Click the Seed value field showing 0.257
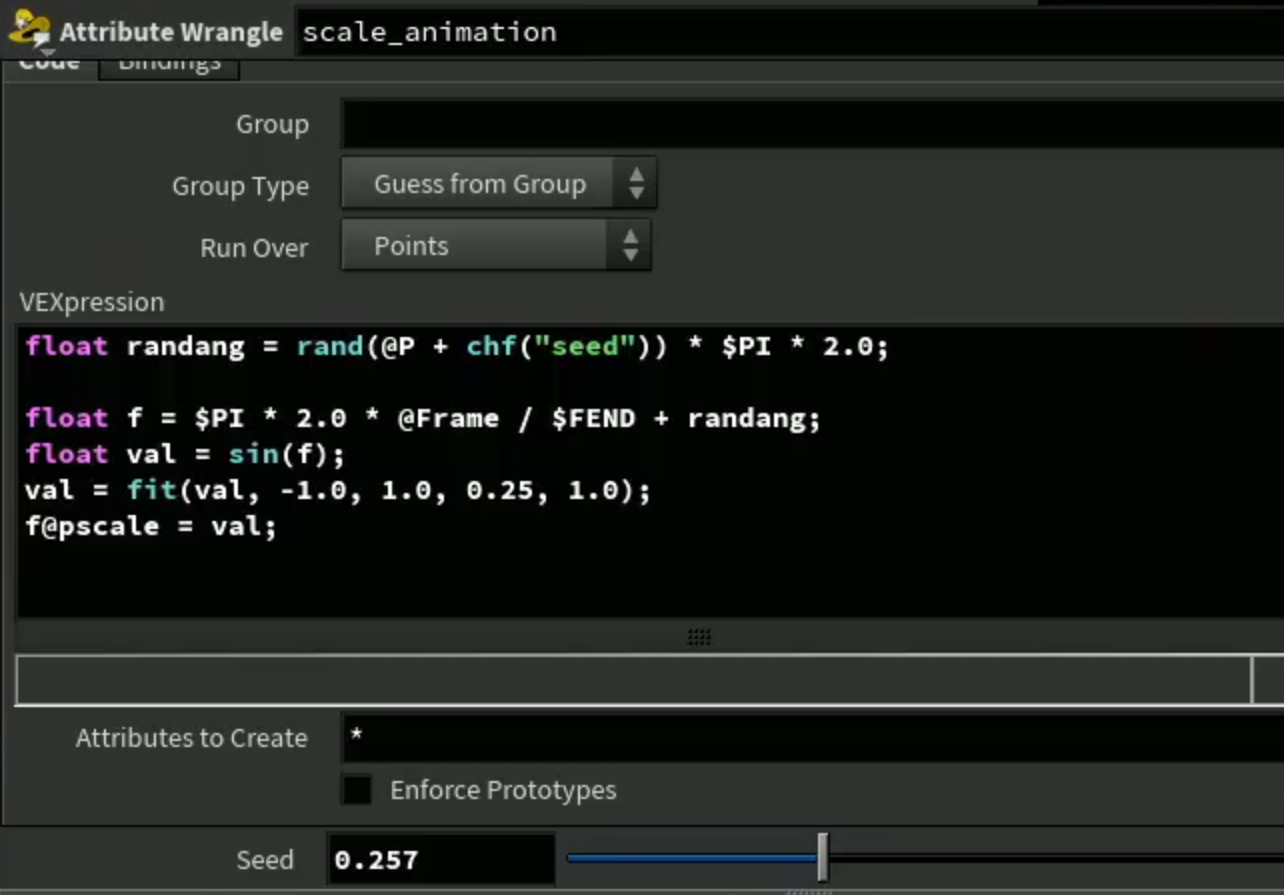Image resolution: width=1284 pixels, height=895 pixels. click(441, 860)
